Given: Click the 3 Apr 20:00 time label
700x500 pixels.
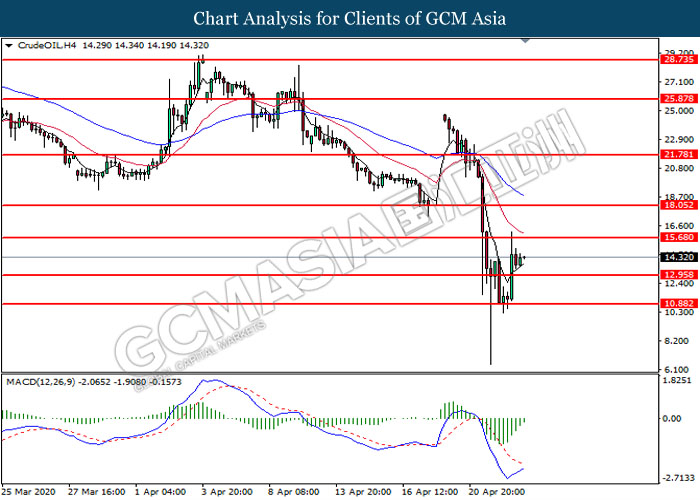Looking at the screenshot, I should pyautogui.click(x=227, y=492).
